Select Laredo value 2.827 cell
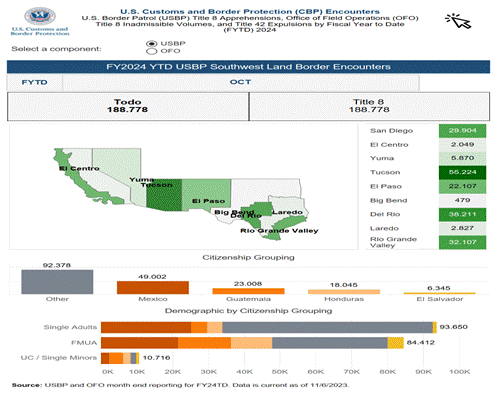 tap(462, 228)
